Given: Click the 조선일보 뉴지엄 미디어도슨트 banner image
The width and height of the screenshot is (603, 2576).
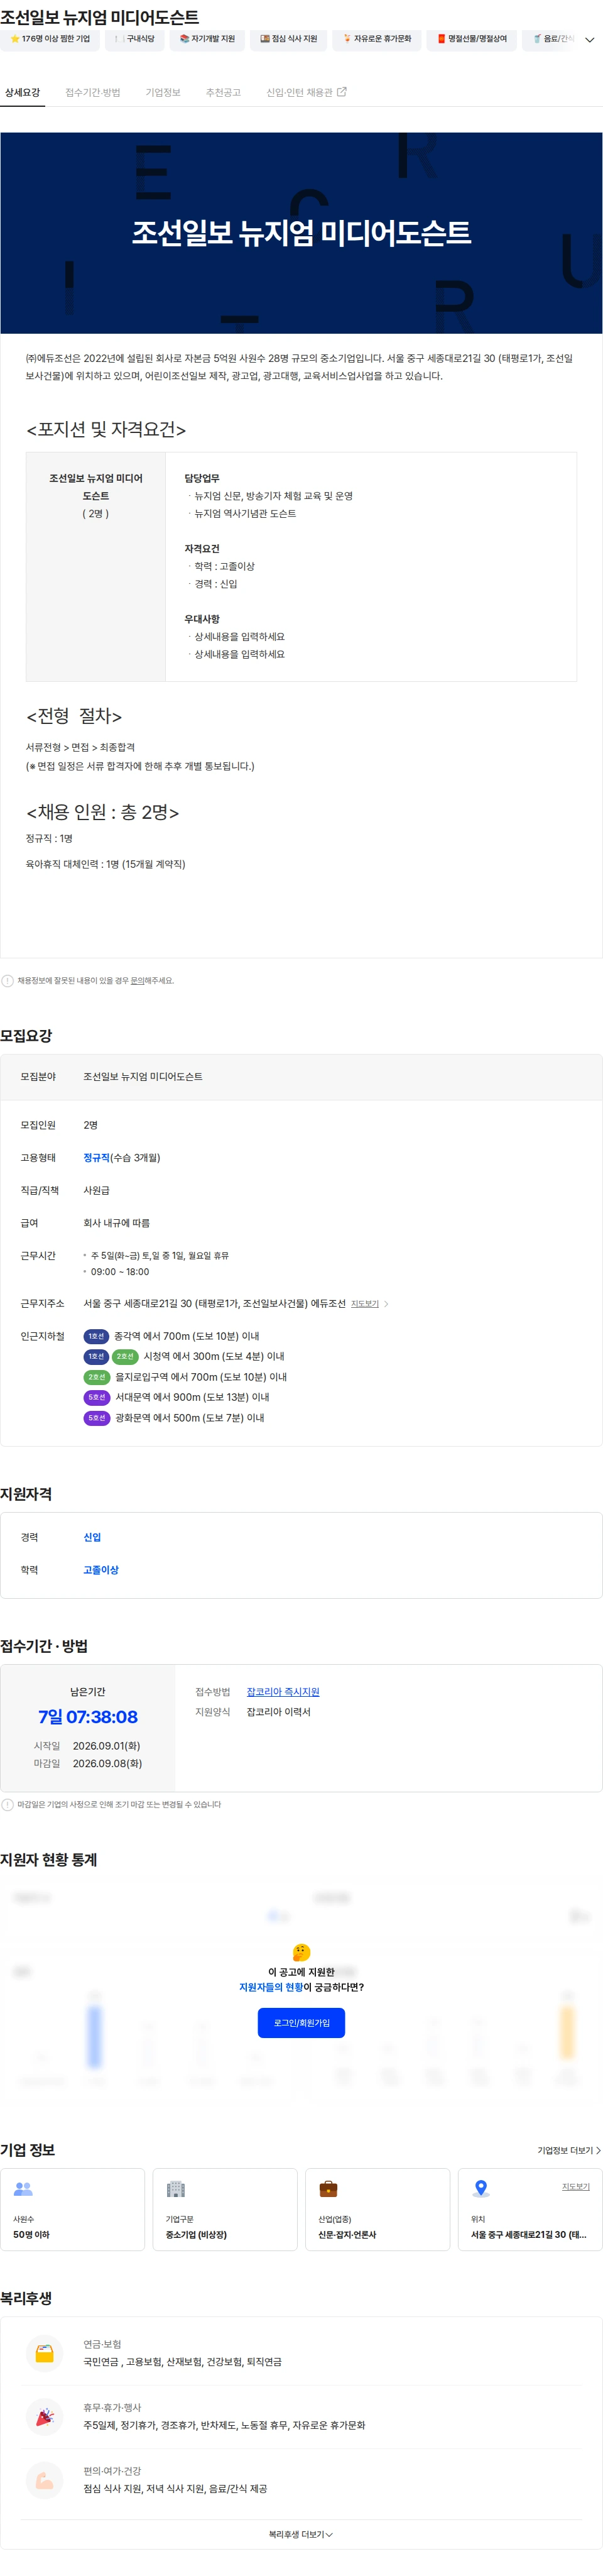Looking at the screenshot, I should point(301,233).
